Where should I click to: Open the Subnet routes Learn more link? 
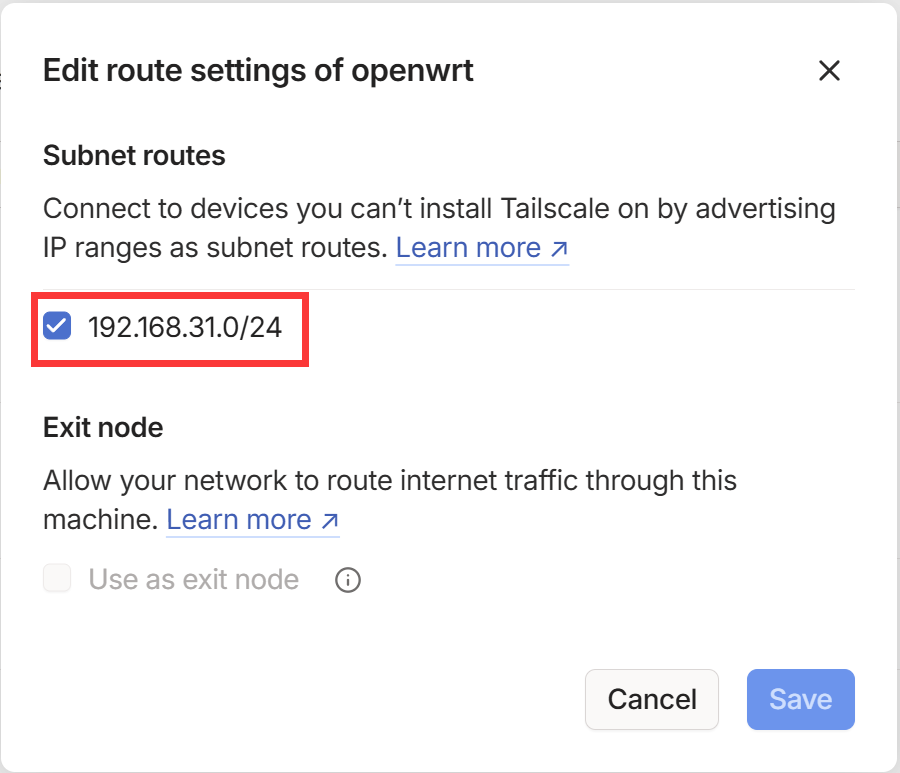click(469, 247)
